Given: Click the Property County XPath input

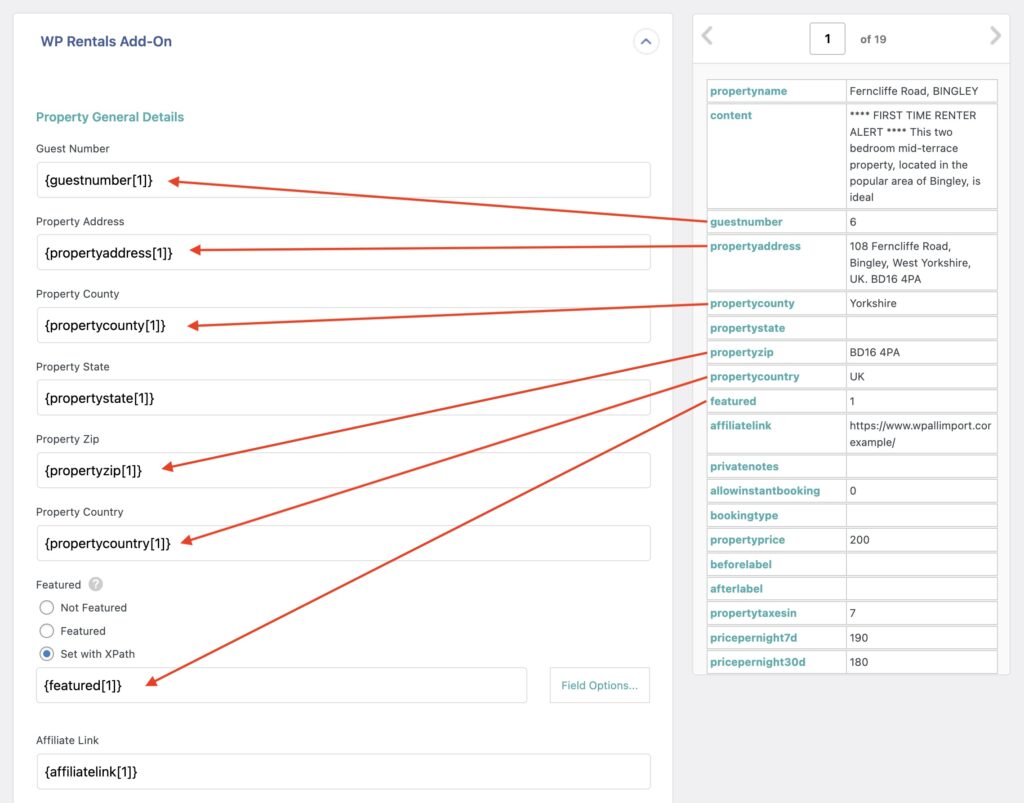Looking at the screenshot, I should (345, 325).
